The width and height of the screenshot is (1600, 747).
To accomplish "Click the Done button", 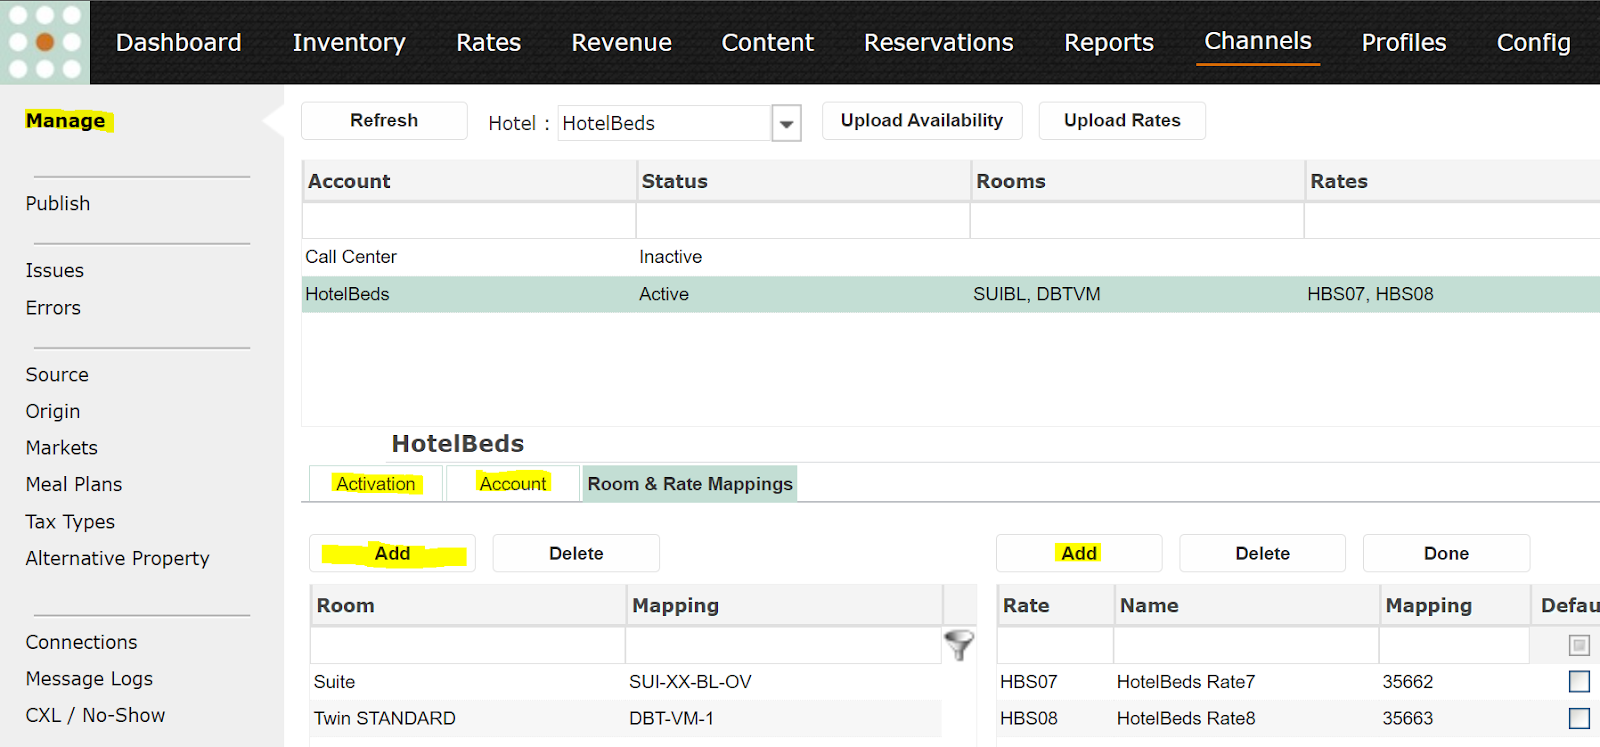I will [x=1446, y=553].
